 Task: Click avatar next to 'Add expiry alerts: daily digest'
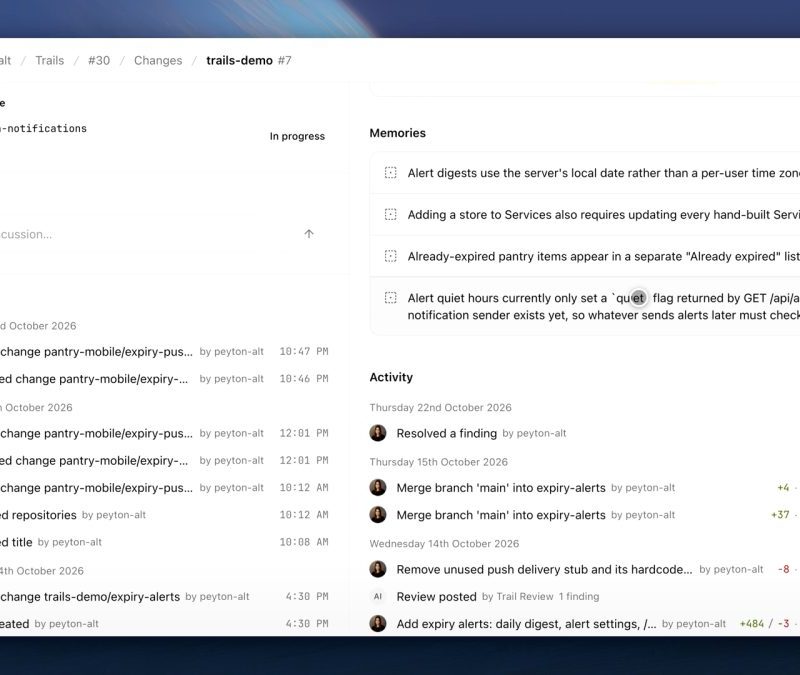[x=378, y=623]
